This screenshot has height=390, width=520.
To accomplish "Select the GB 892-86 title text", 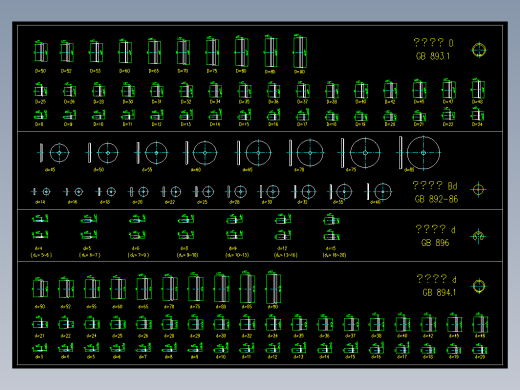I will (x=436, y=199).
